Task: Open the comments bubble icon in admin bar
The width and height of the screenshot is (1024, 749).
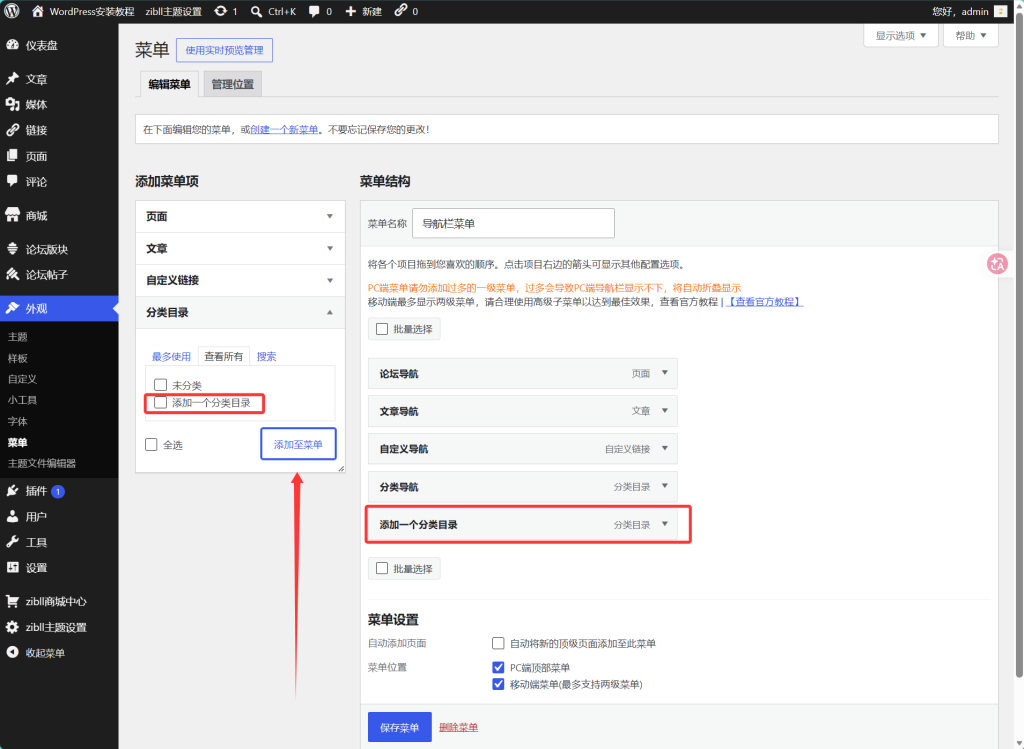Action: coord(314,11)
